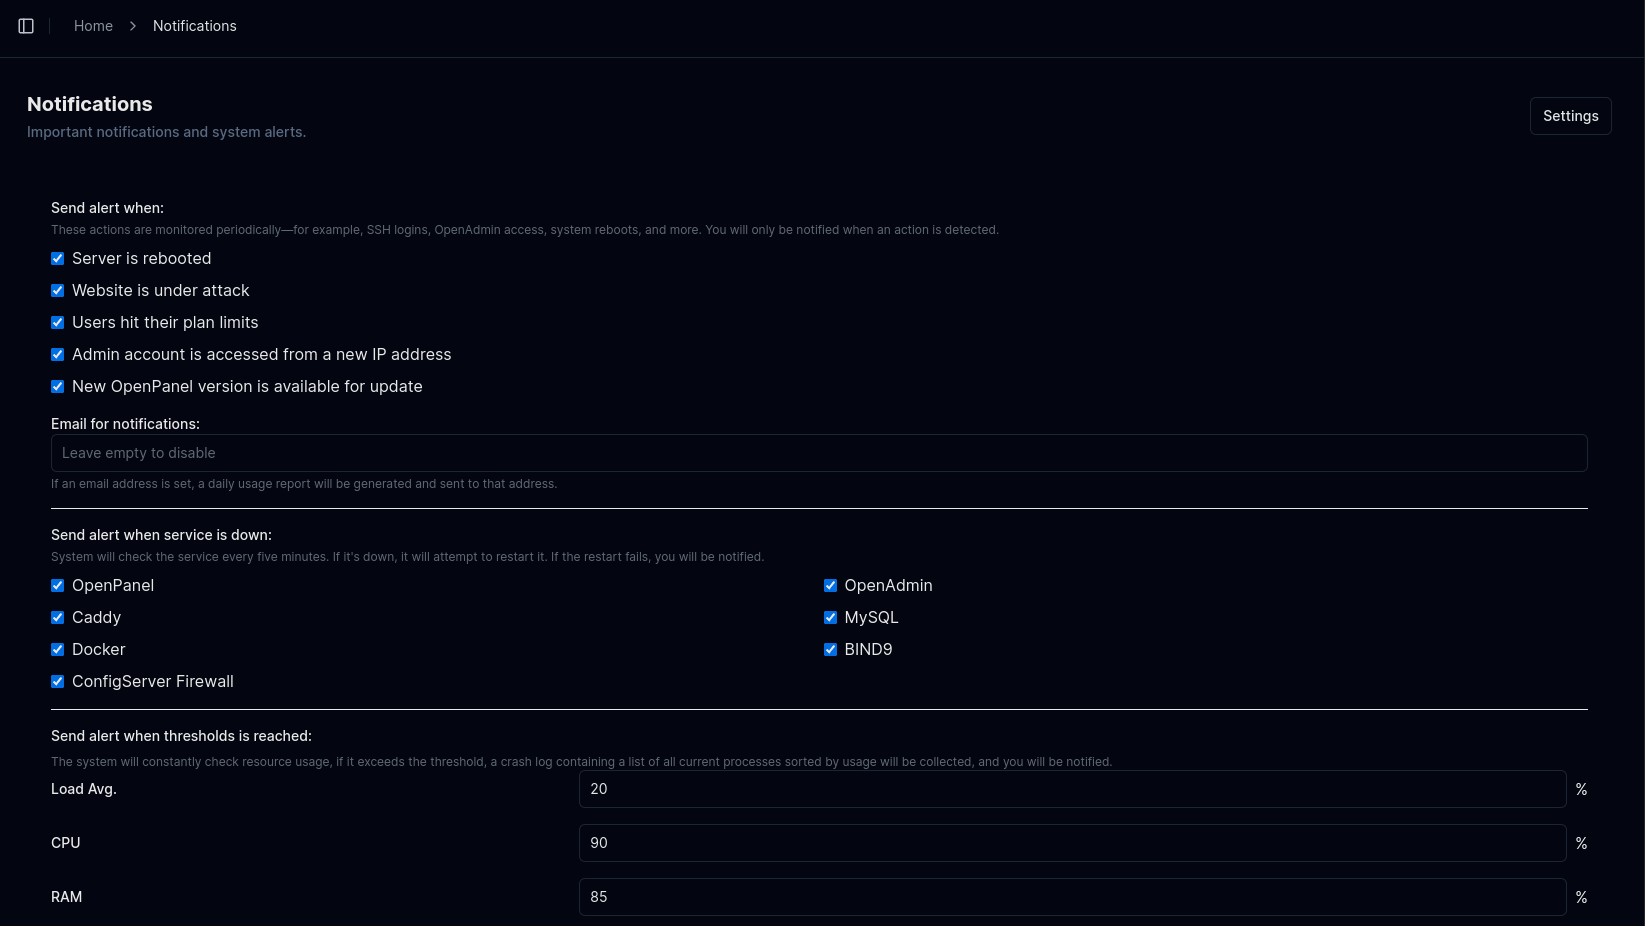
Task: Edit the RAM threshold value
Action: (x=1072, y=897)
